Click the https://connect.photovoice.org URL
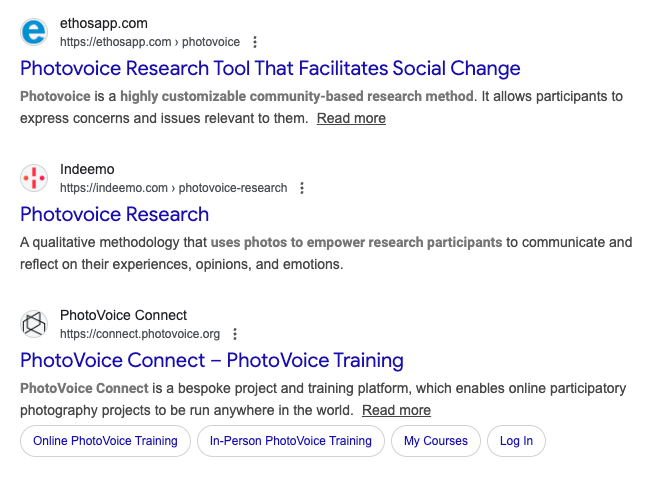657x477 pixels. [140, 334]
